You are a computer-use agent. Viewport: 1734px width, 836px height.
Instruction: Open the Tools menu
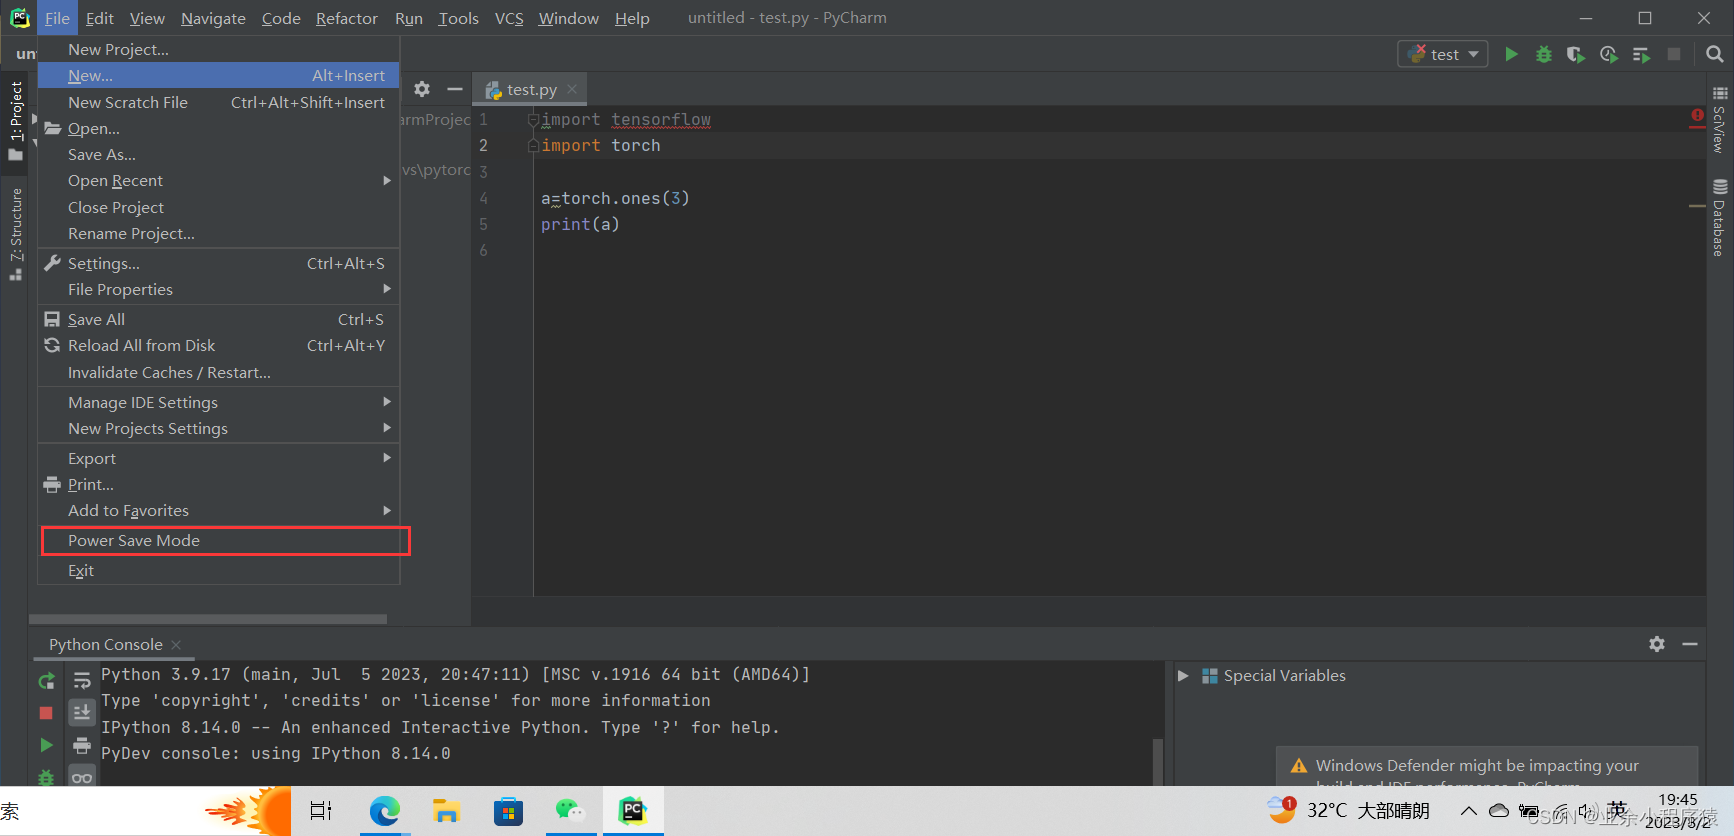tap(458, 18)
